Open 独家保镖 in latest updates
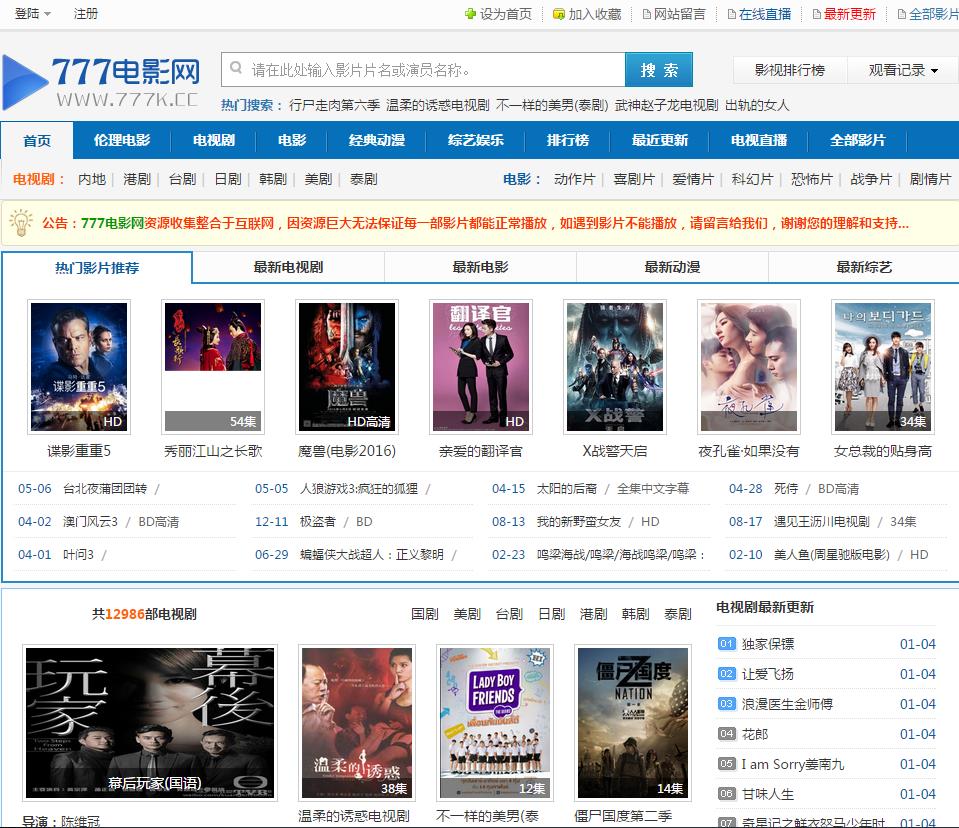Viewport: 959px width, 828px height. click(x=768, y=644)
